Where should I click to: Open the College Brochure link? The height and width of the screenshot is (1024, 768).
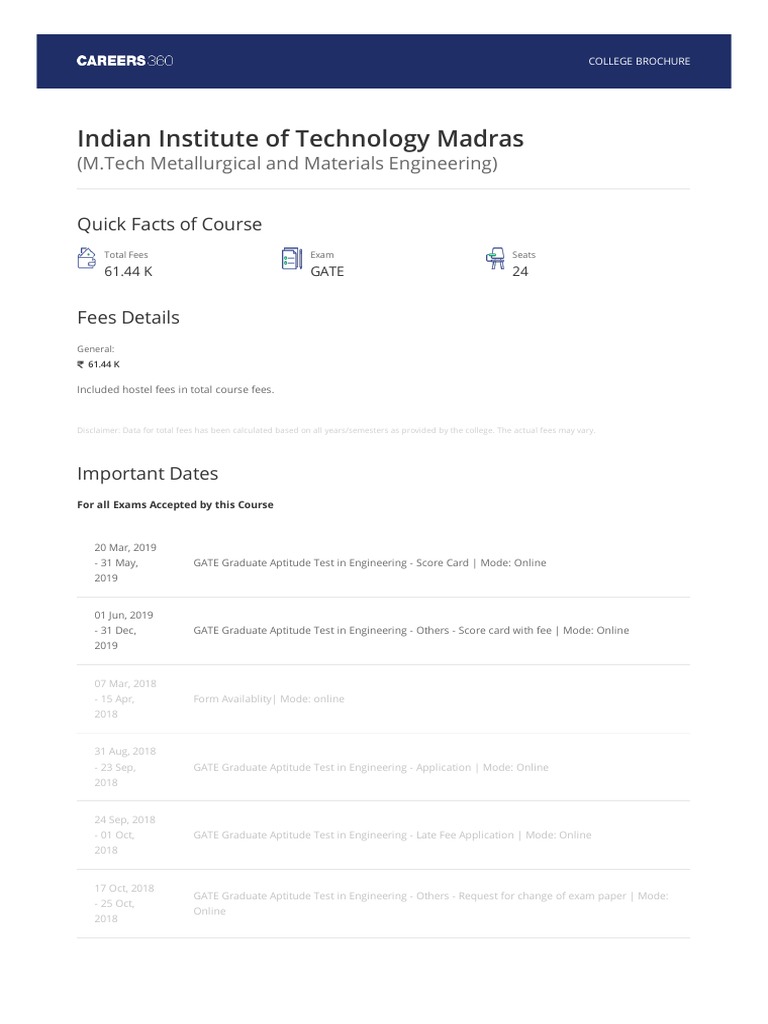point(639,61)
